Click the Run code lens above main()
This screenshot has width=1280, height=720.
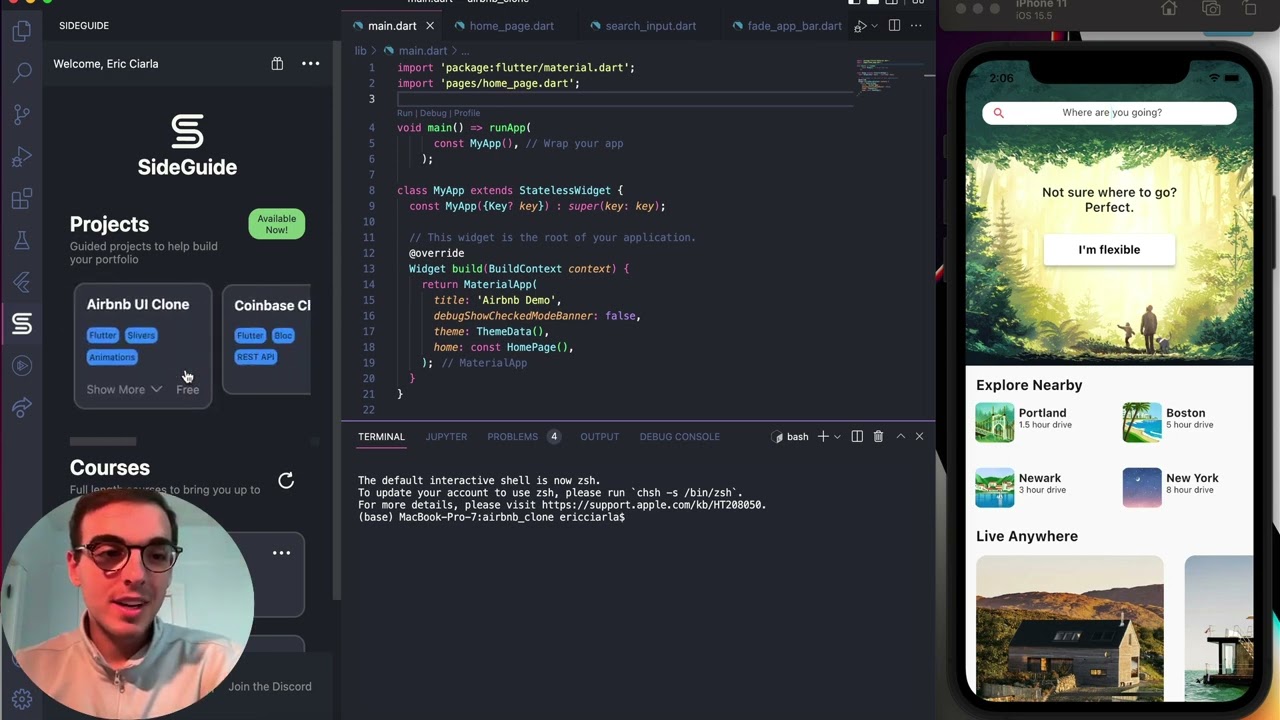coord(405,113)
